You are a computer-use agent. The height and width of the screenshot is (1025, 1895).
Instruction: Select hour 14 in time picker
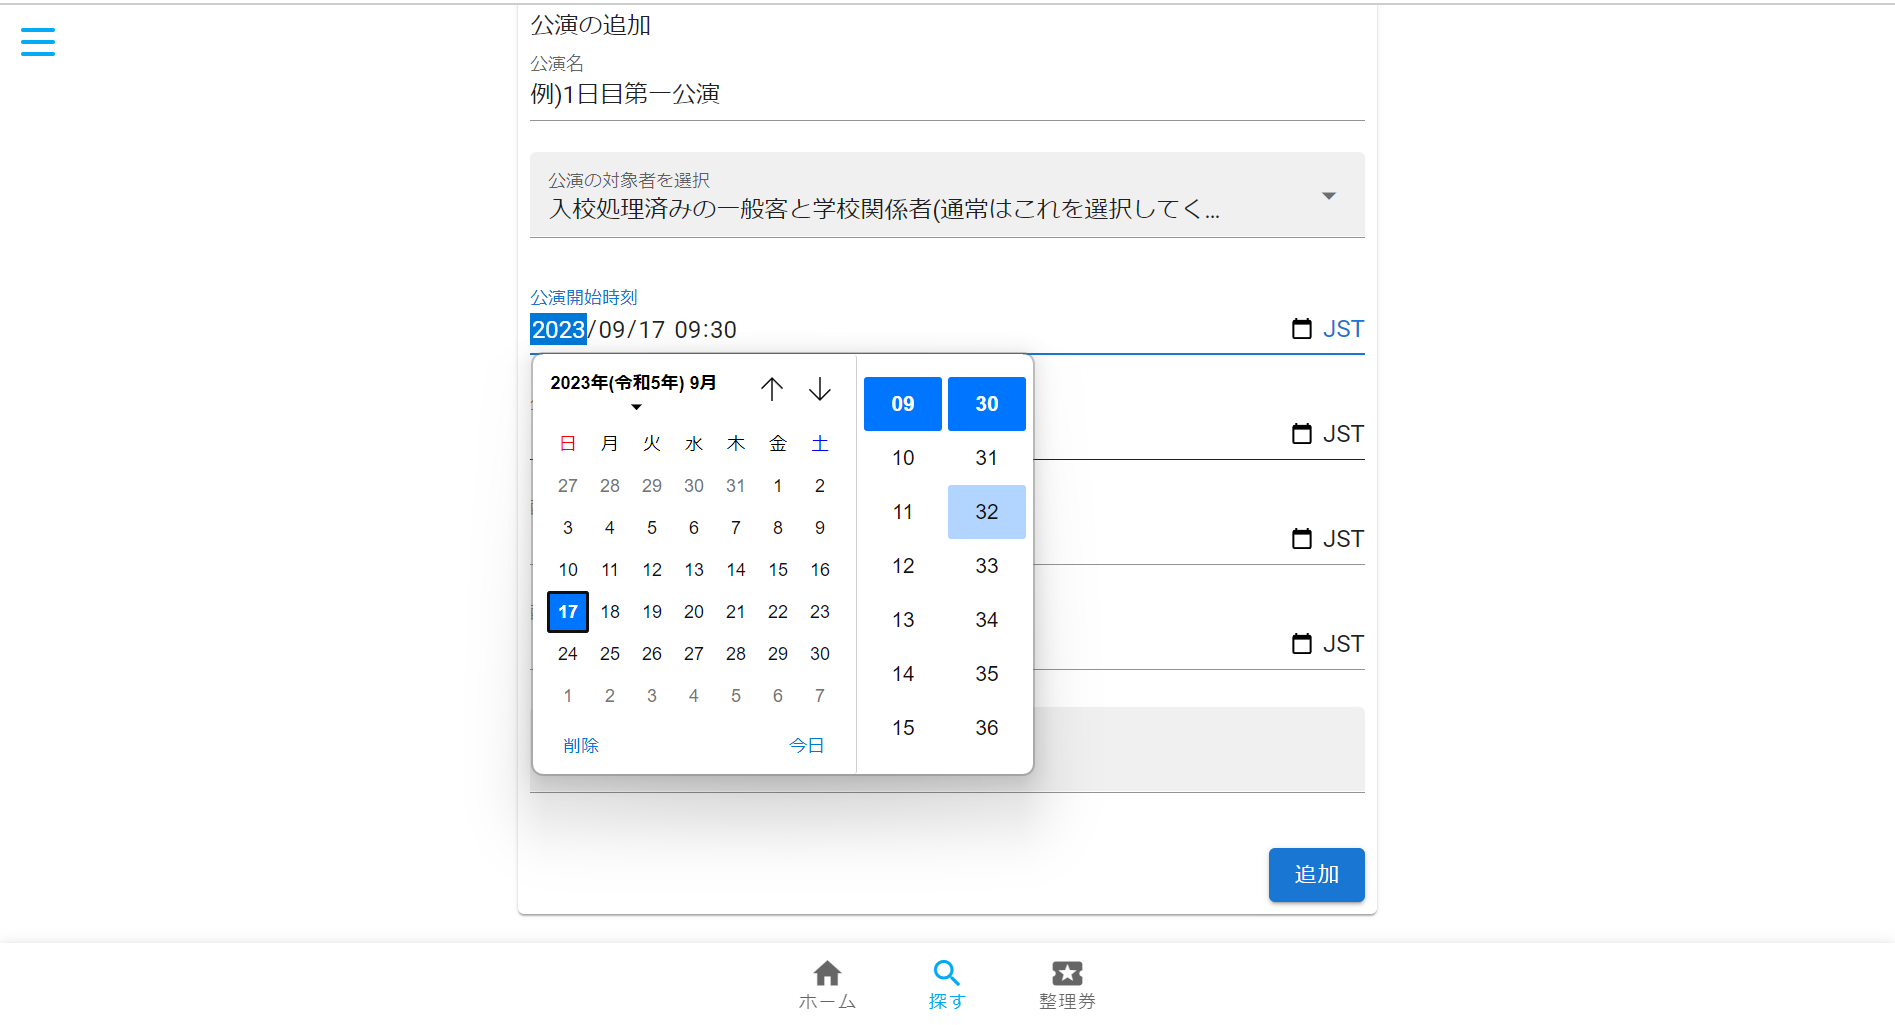pyautogui.click(x=903, y=674)
